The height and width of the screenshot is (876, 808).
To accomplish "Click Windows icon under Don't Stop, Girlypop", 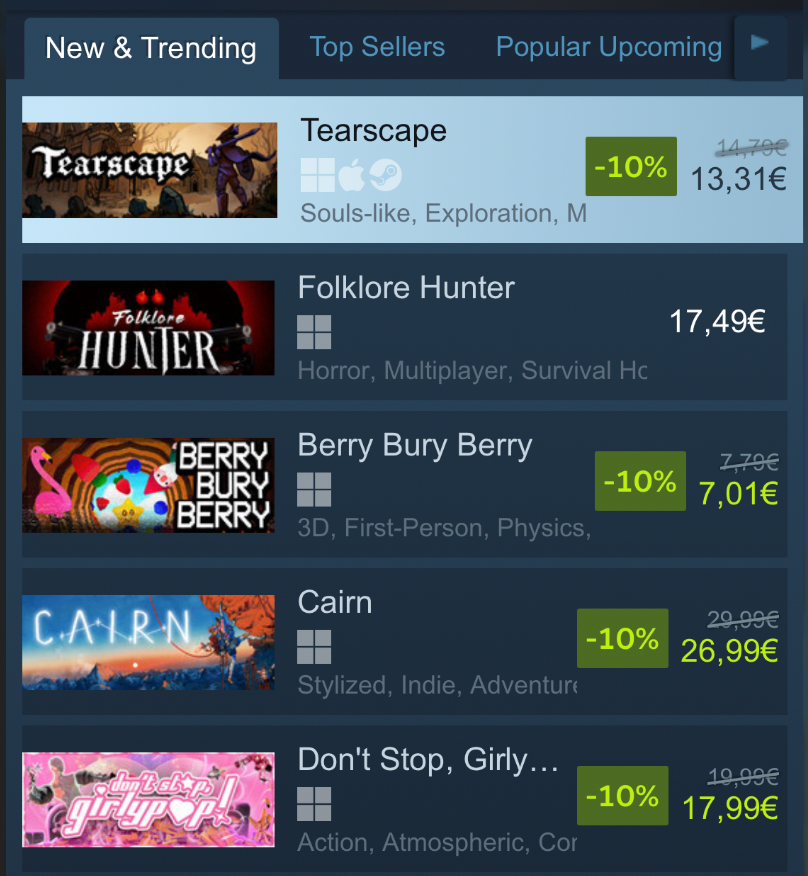I will [x=314, y=804].
